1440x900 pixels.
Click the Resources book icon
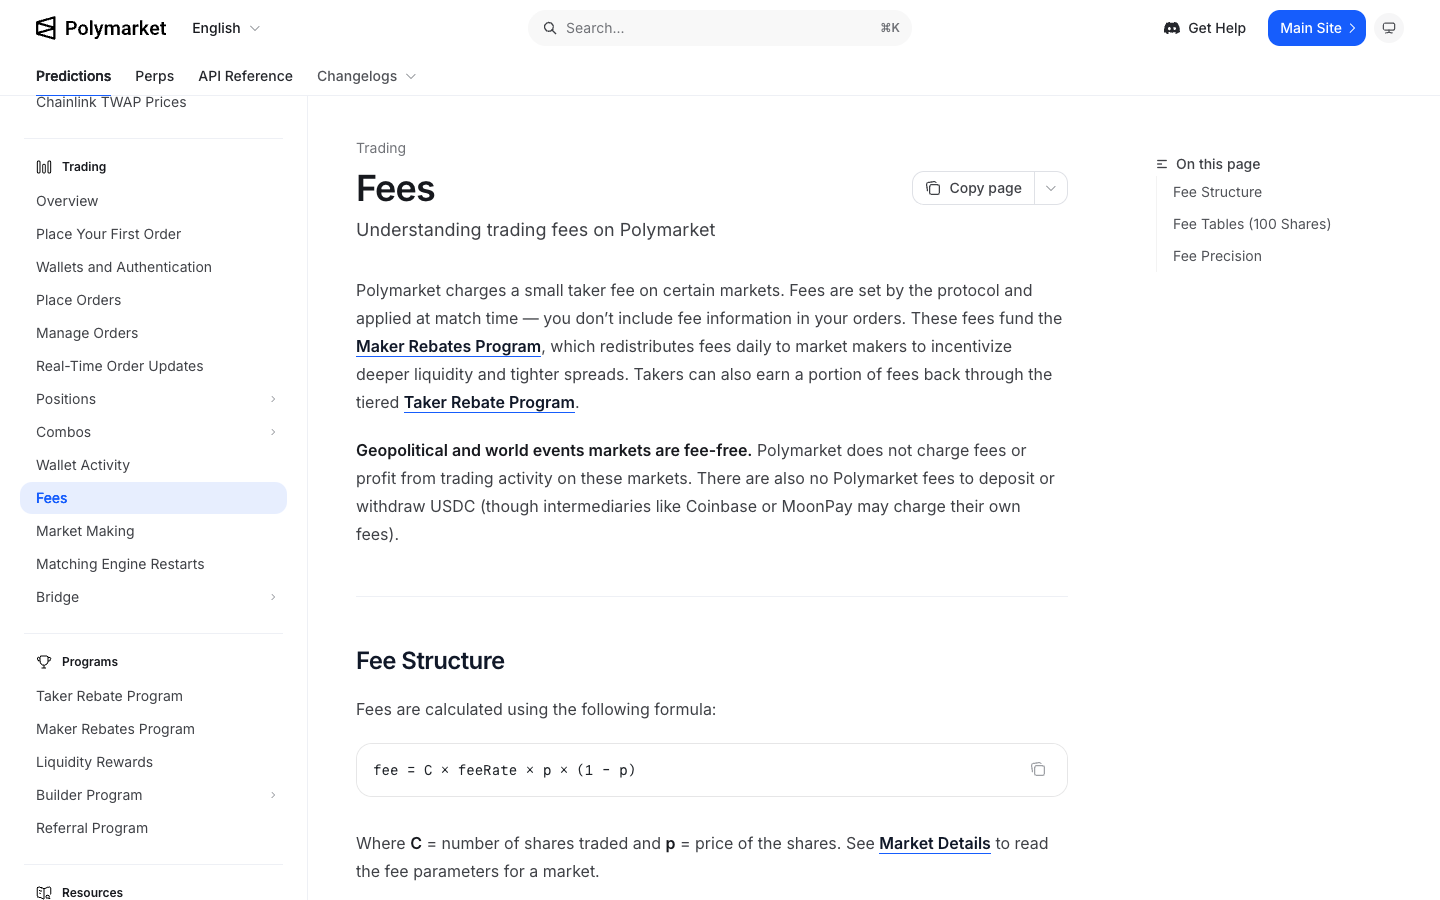44,892
